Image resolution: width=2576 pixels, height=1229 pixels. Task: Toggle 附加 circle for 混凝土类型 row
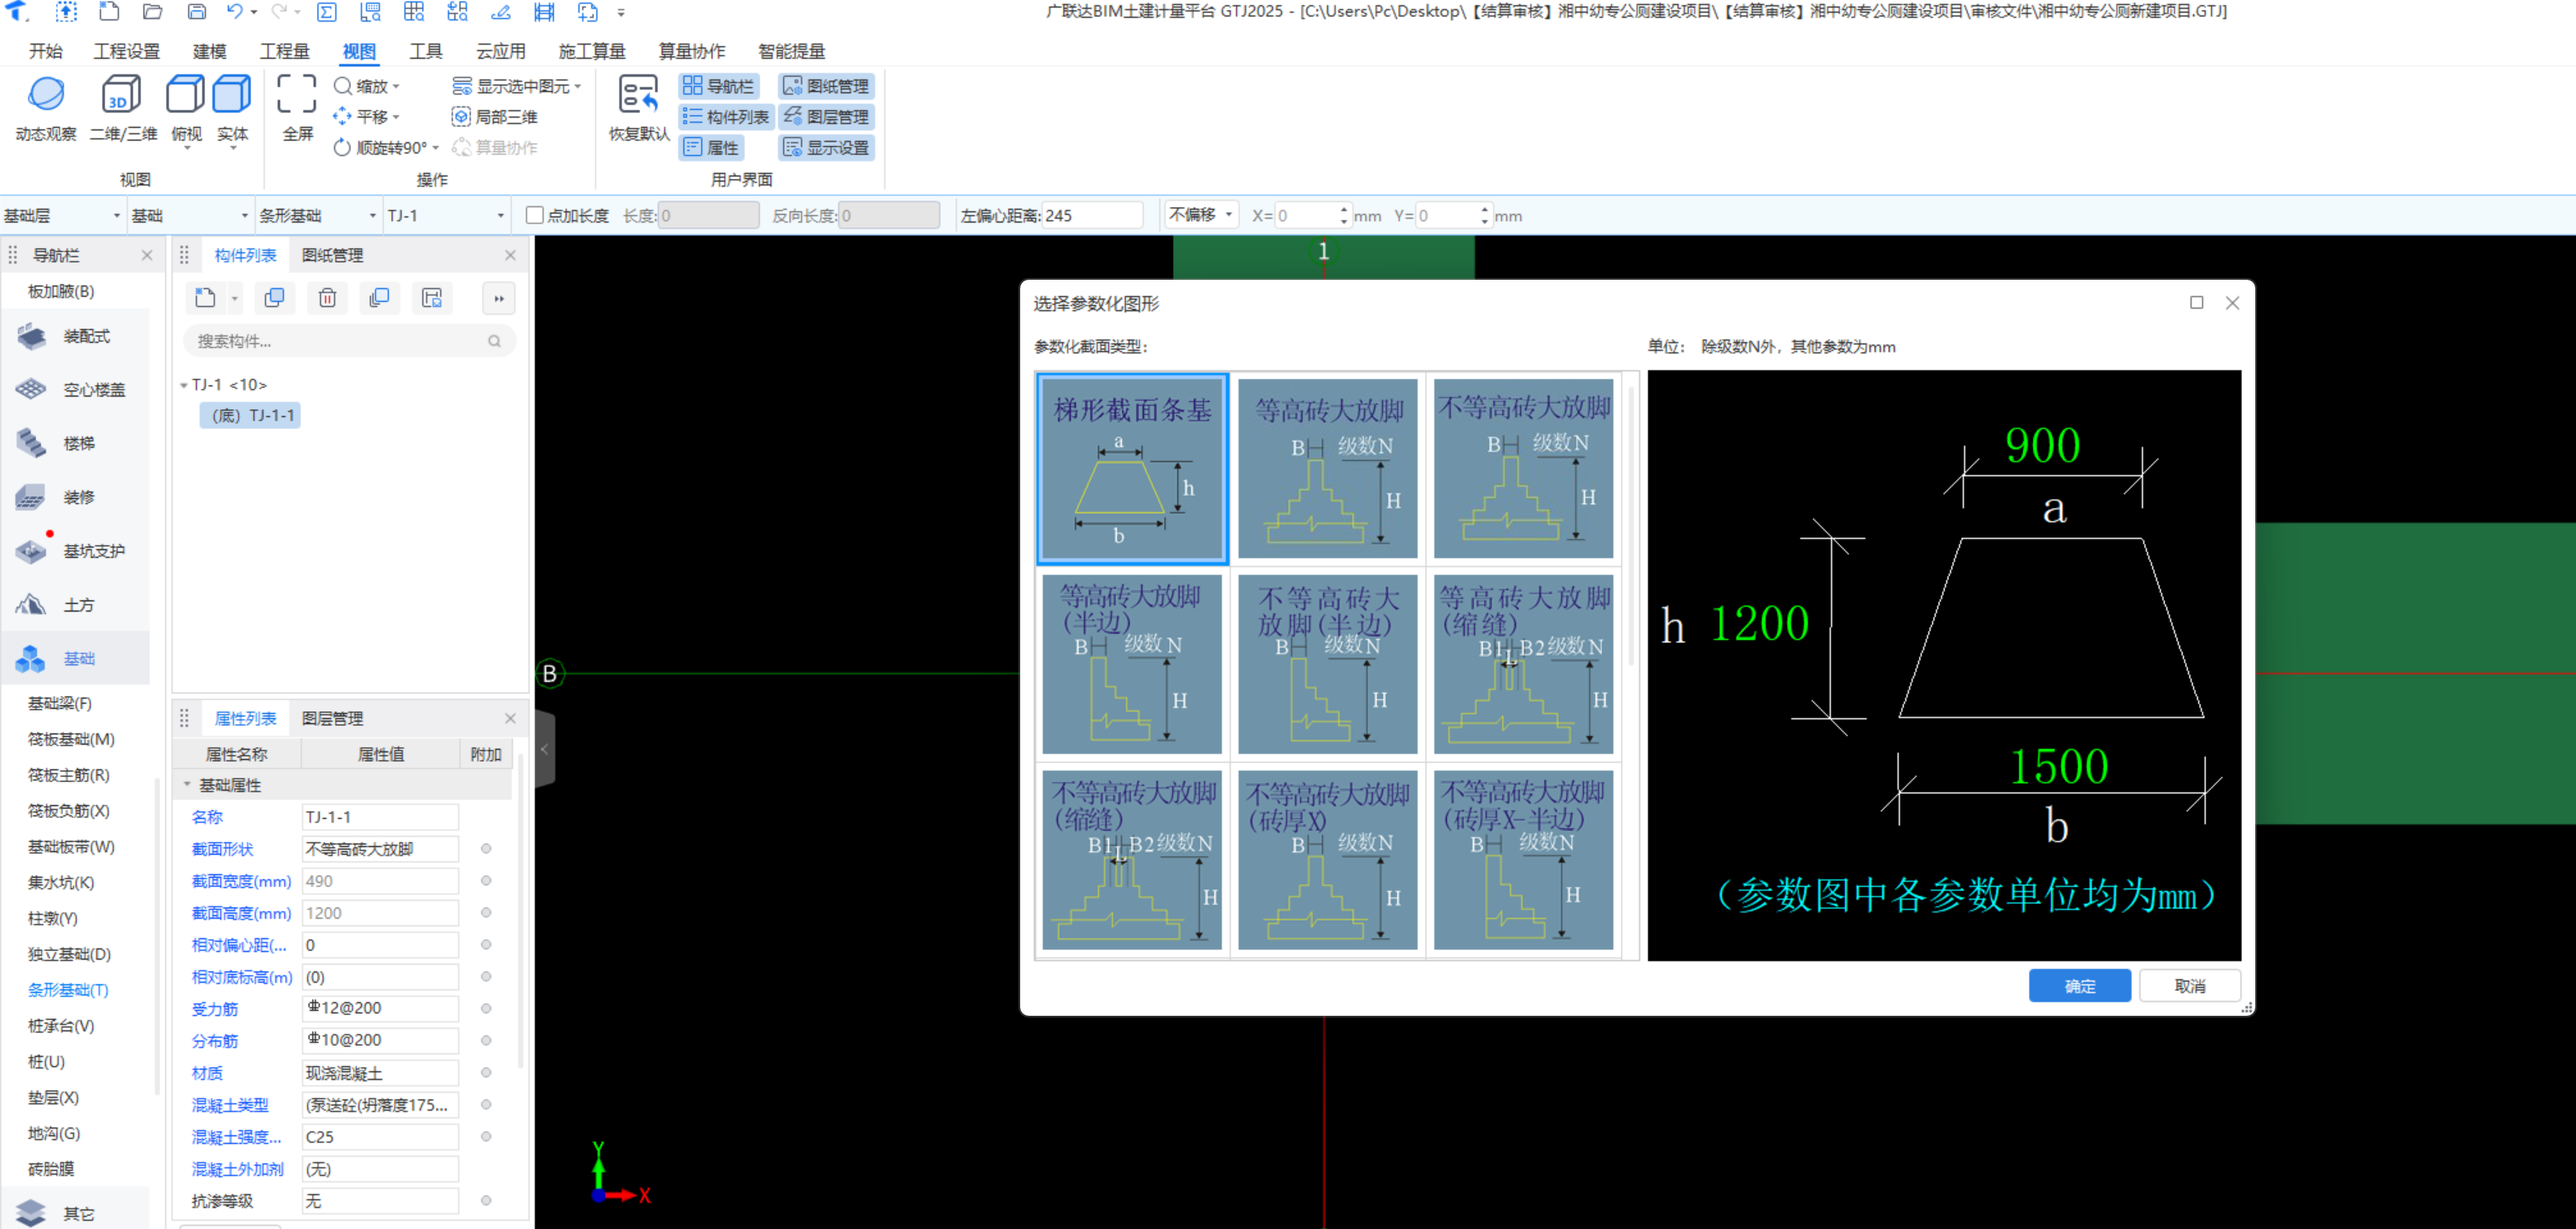486,1105
